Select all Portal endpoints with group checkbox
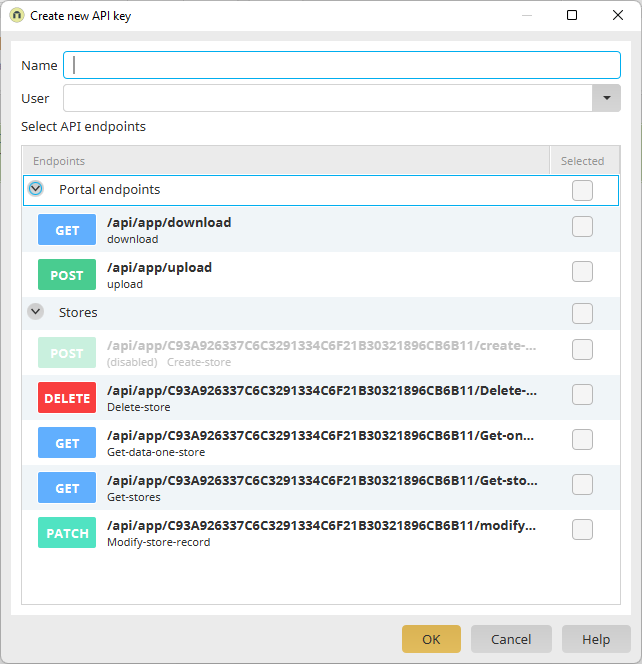The image size is (642, 664). pyautogui.click(x=582, y=190)
